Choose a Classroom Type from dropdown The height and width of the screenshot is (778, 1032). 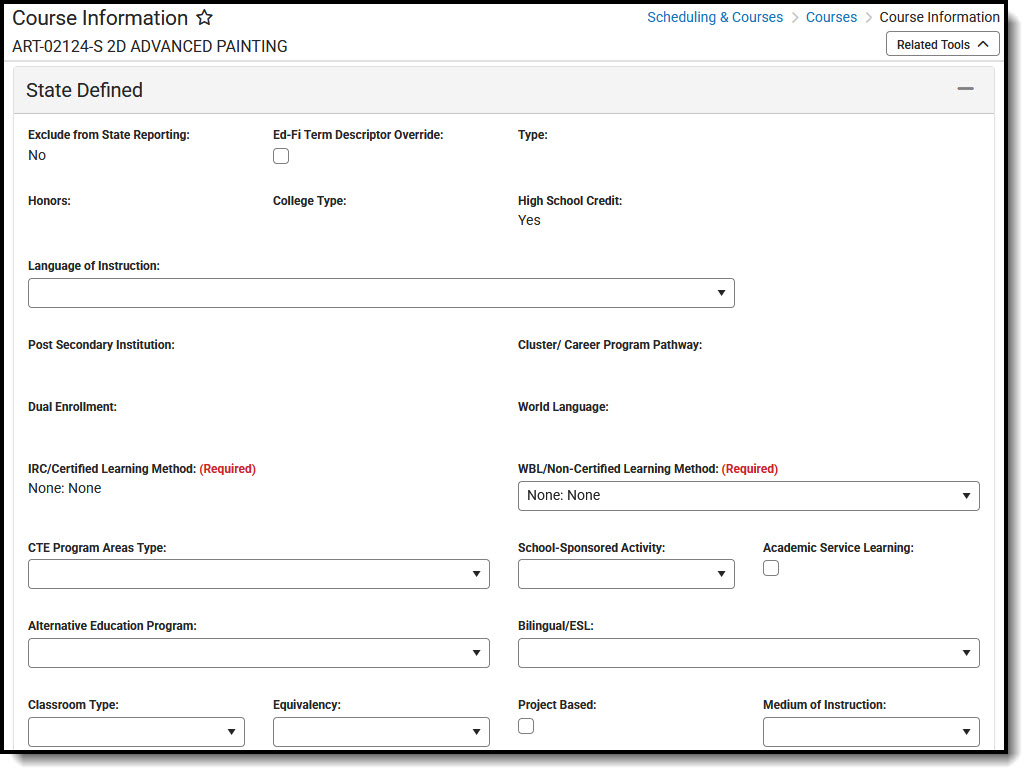click(136, 732)
